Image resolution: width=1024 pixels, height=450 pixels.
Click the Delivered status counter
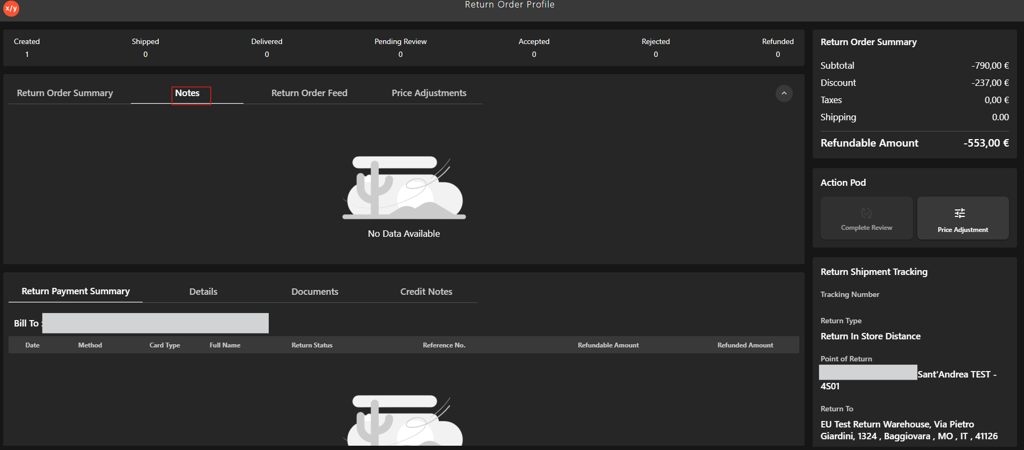point(266,48)
